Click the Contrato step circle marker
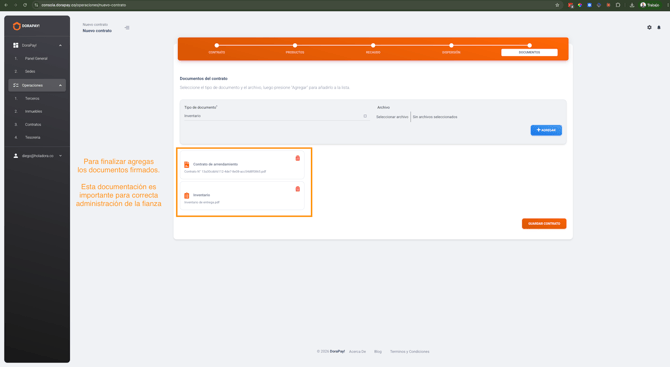 [x=217, y=45]
